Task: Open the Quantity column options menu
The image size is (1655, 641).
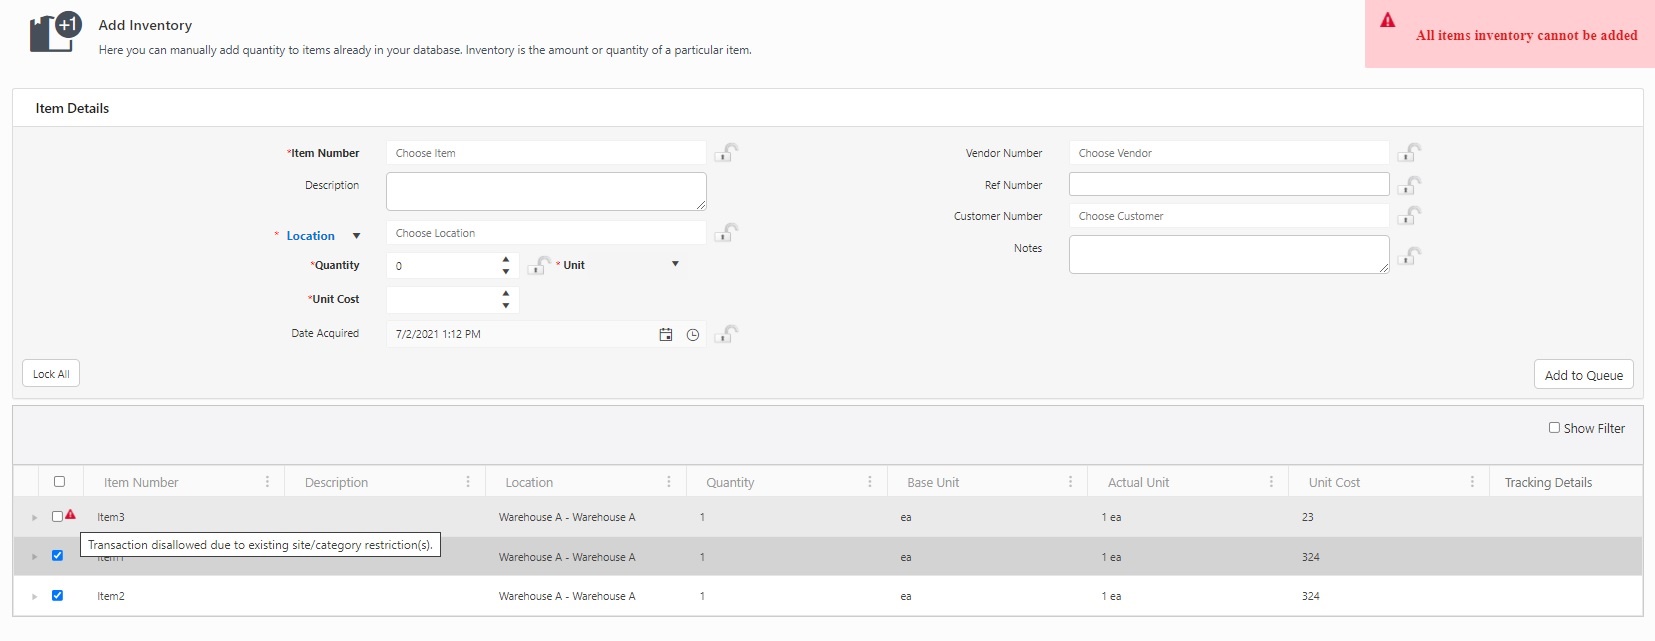Action: (x=869, y=482)
